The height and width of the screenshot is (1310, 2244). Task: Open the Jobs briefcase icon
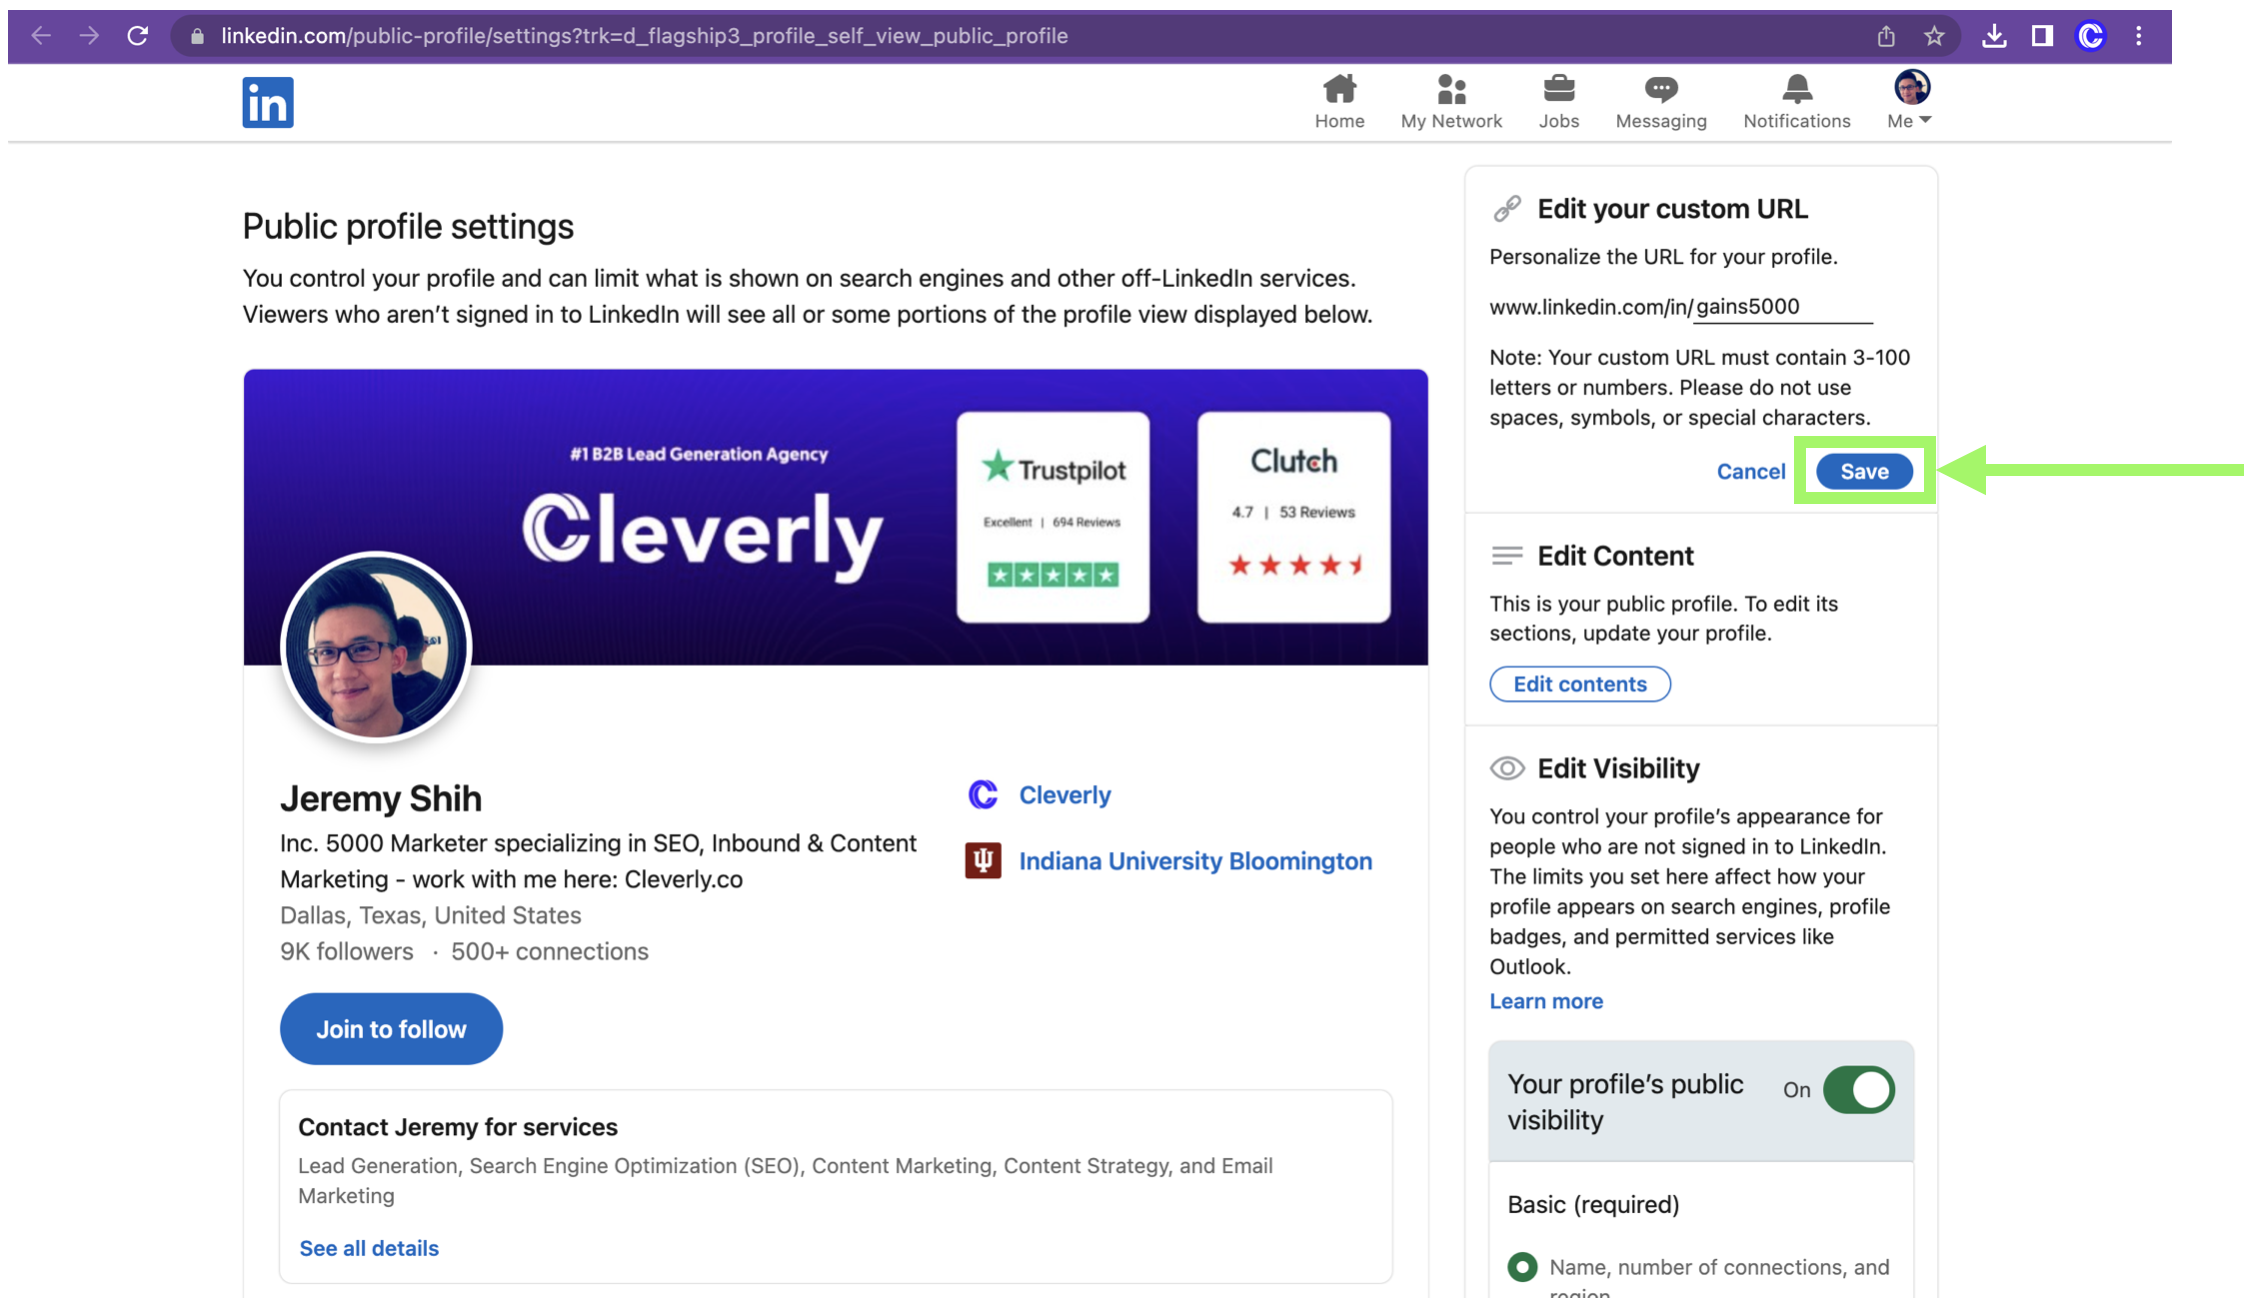tap(1558, 90)
